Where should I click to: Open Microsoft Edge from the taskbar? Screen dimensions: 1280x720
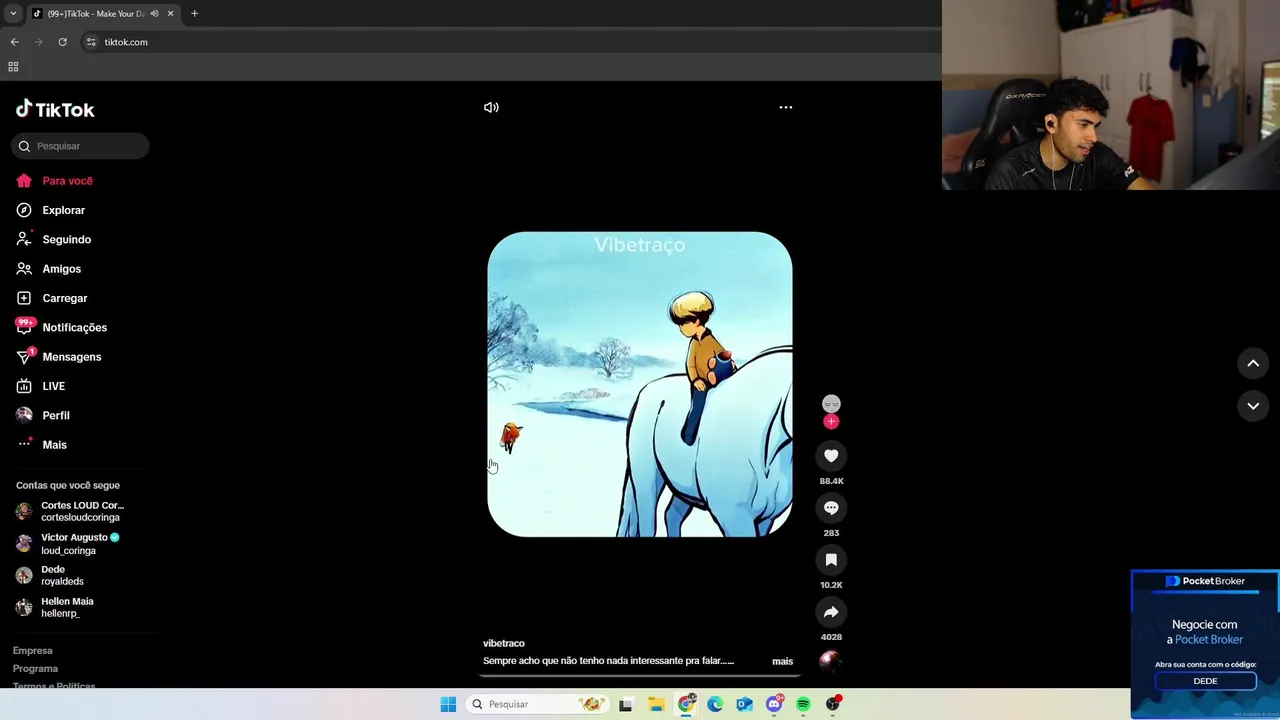[715, 704]
